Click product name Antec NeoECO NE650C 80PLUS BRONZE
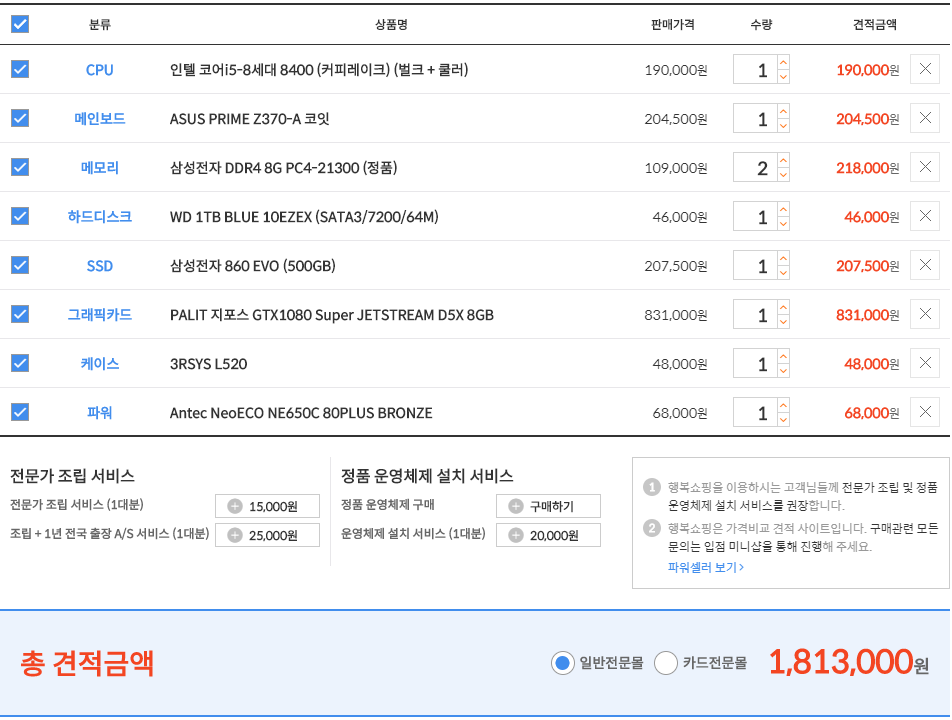 [x=301, y=413]
